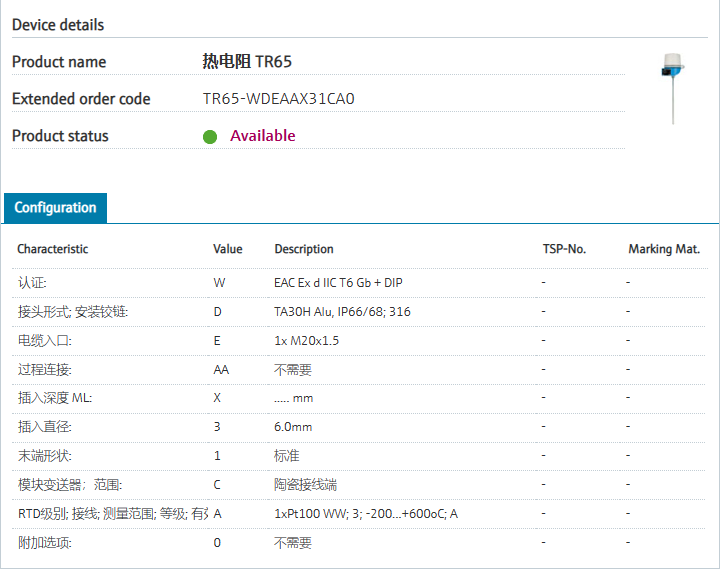
Task: Click the 插入深度 ML row label
Action: (x=55, y=399)
